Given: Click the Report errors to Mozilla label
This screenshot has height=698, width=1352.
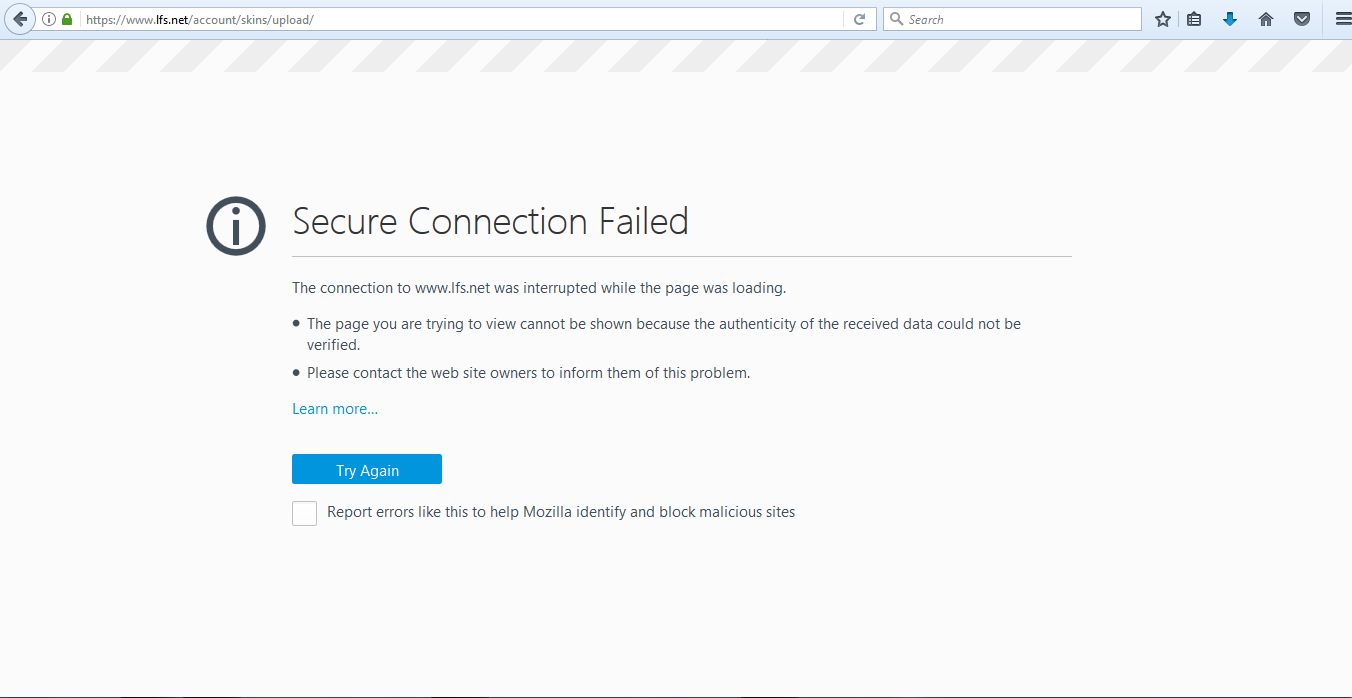Looking at the screenshot, I should (x=561, y=512).
